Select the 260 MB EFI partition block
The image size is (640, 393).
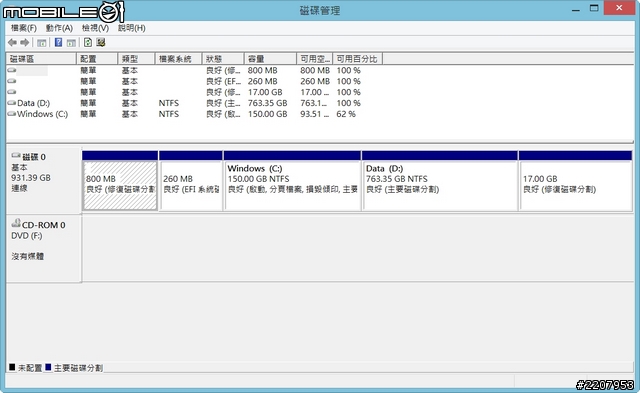[191, 185]
